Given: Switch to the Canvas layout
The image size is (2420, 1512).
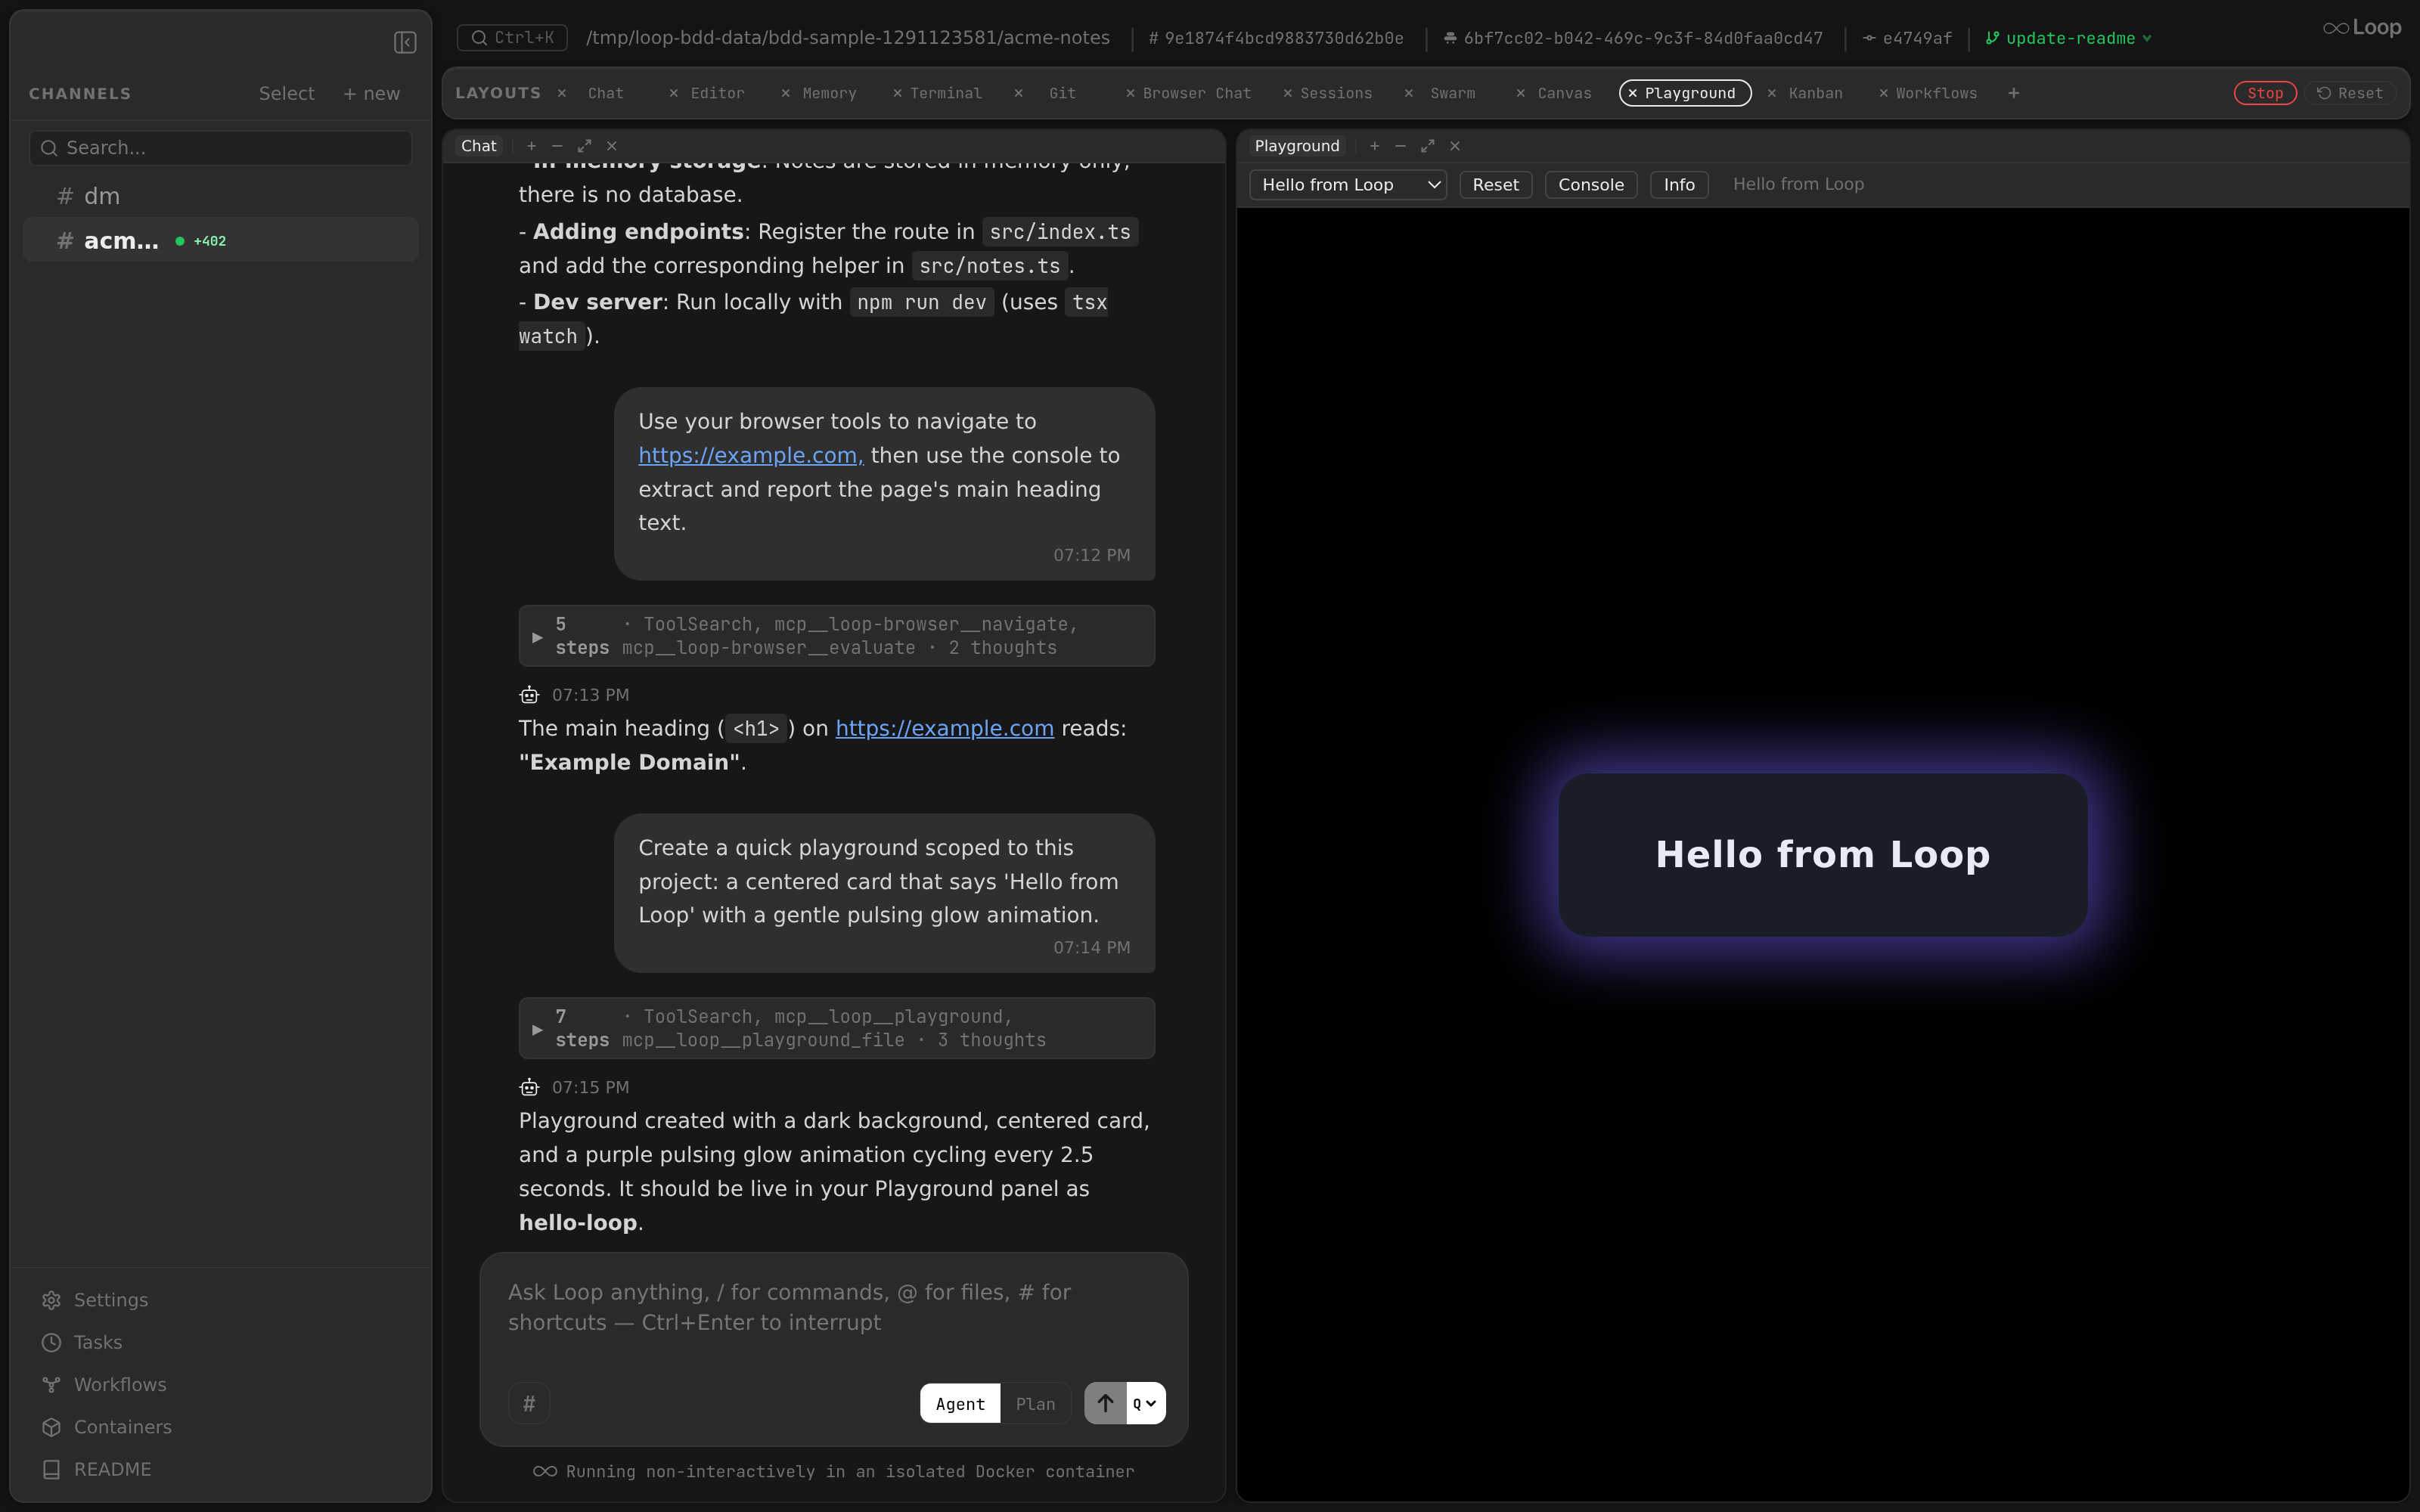Looking at the screenshot, I should tap(1564, 93).
